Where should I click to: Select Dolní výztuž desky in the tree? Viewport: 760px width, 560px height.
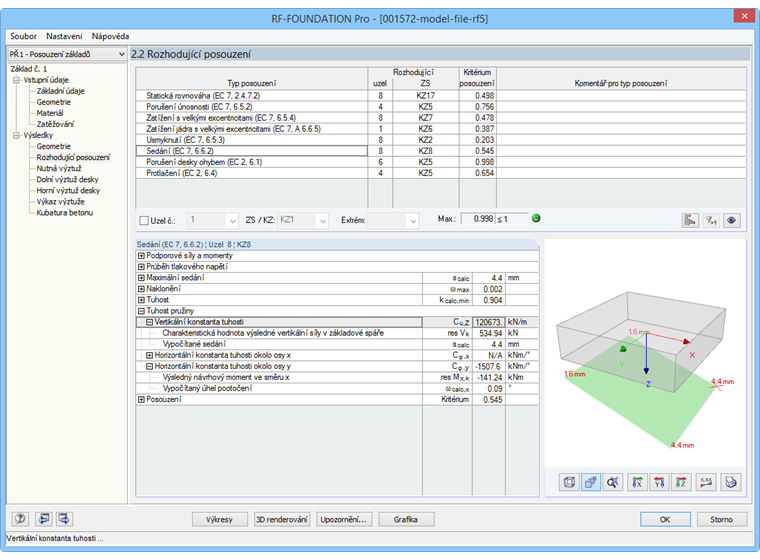coord(67,179)
